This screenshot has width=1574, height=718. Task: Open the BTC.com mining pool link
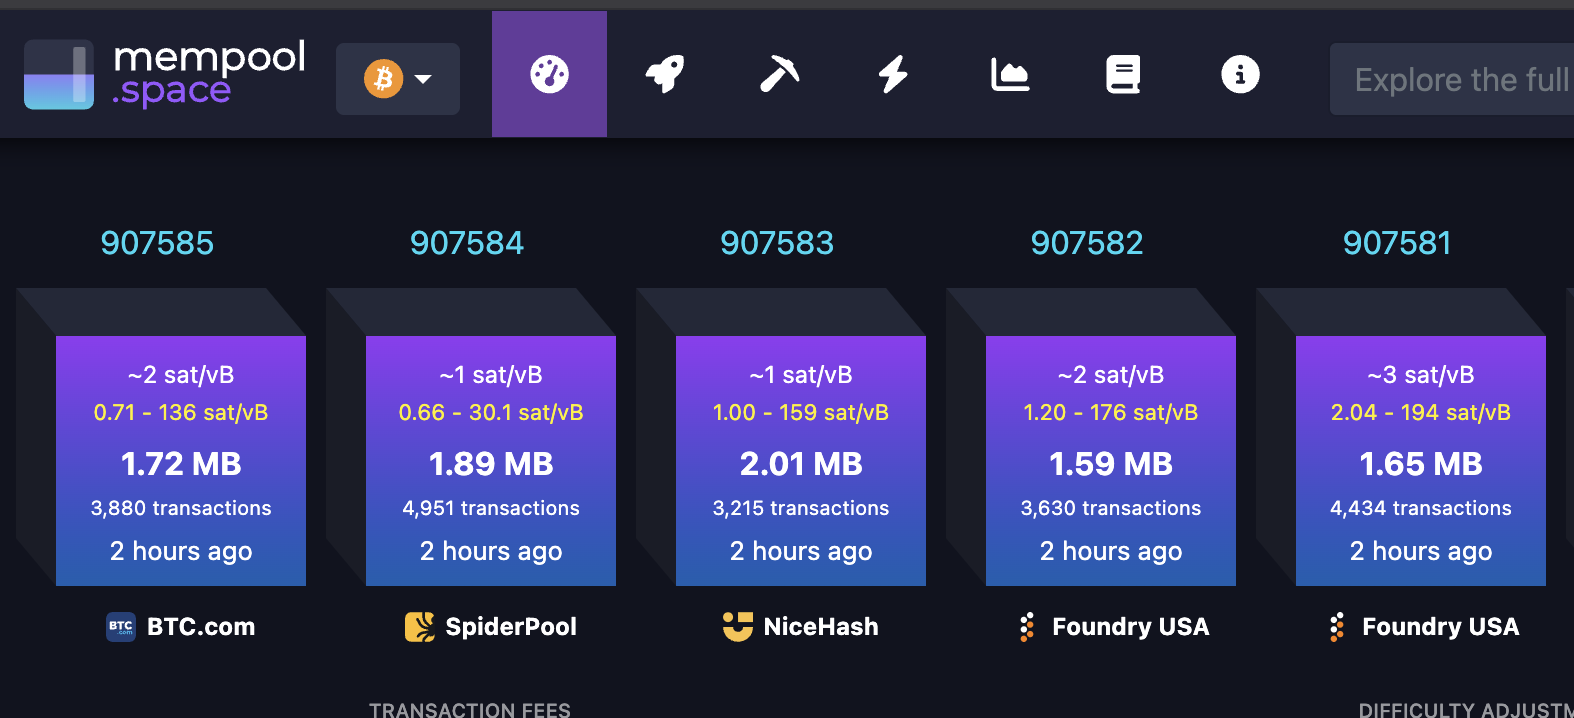pyautogui.click(x=181, y=627)
